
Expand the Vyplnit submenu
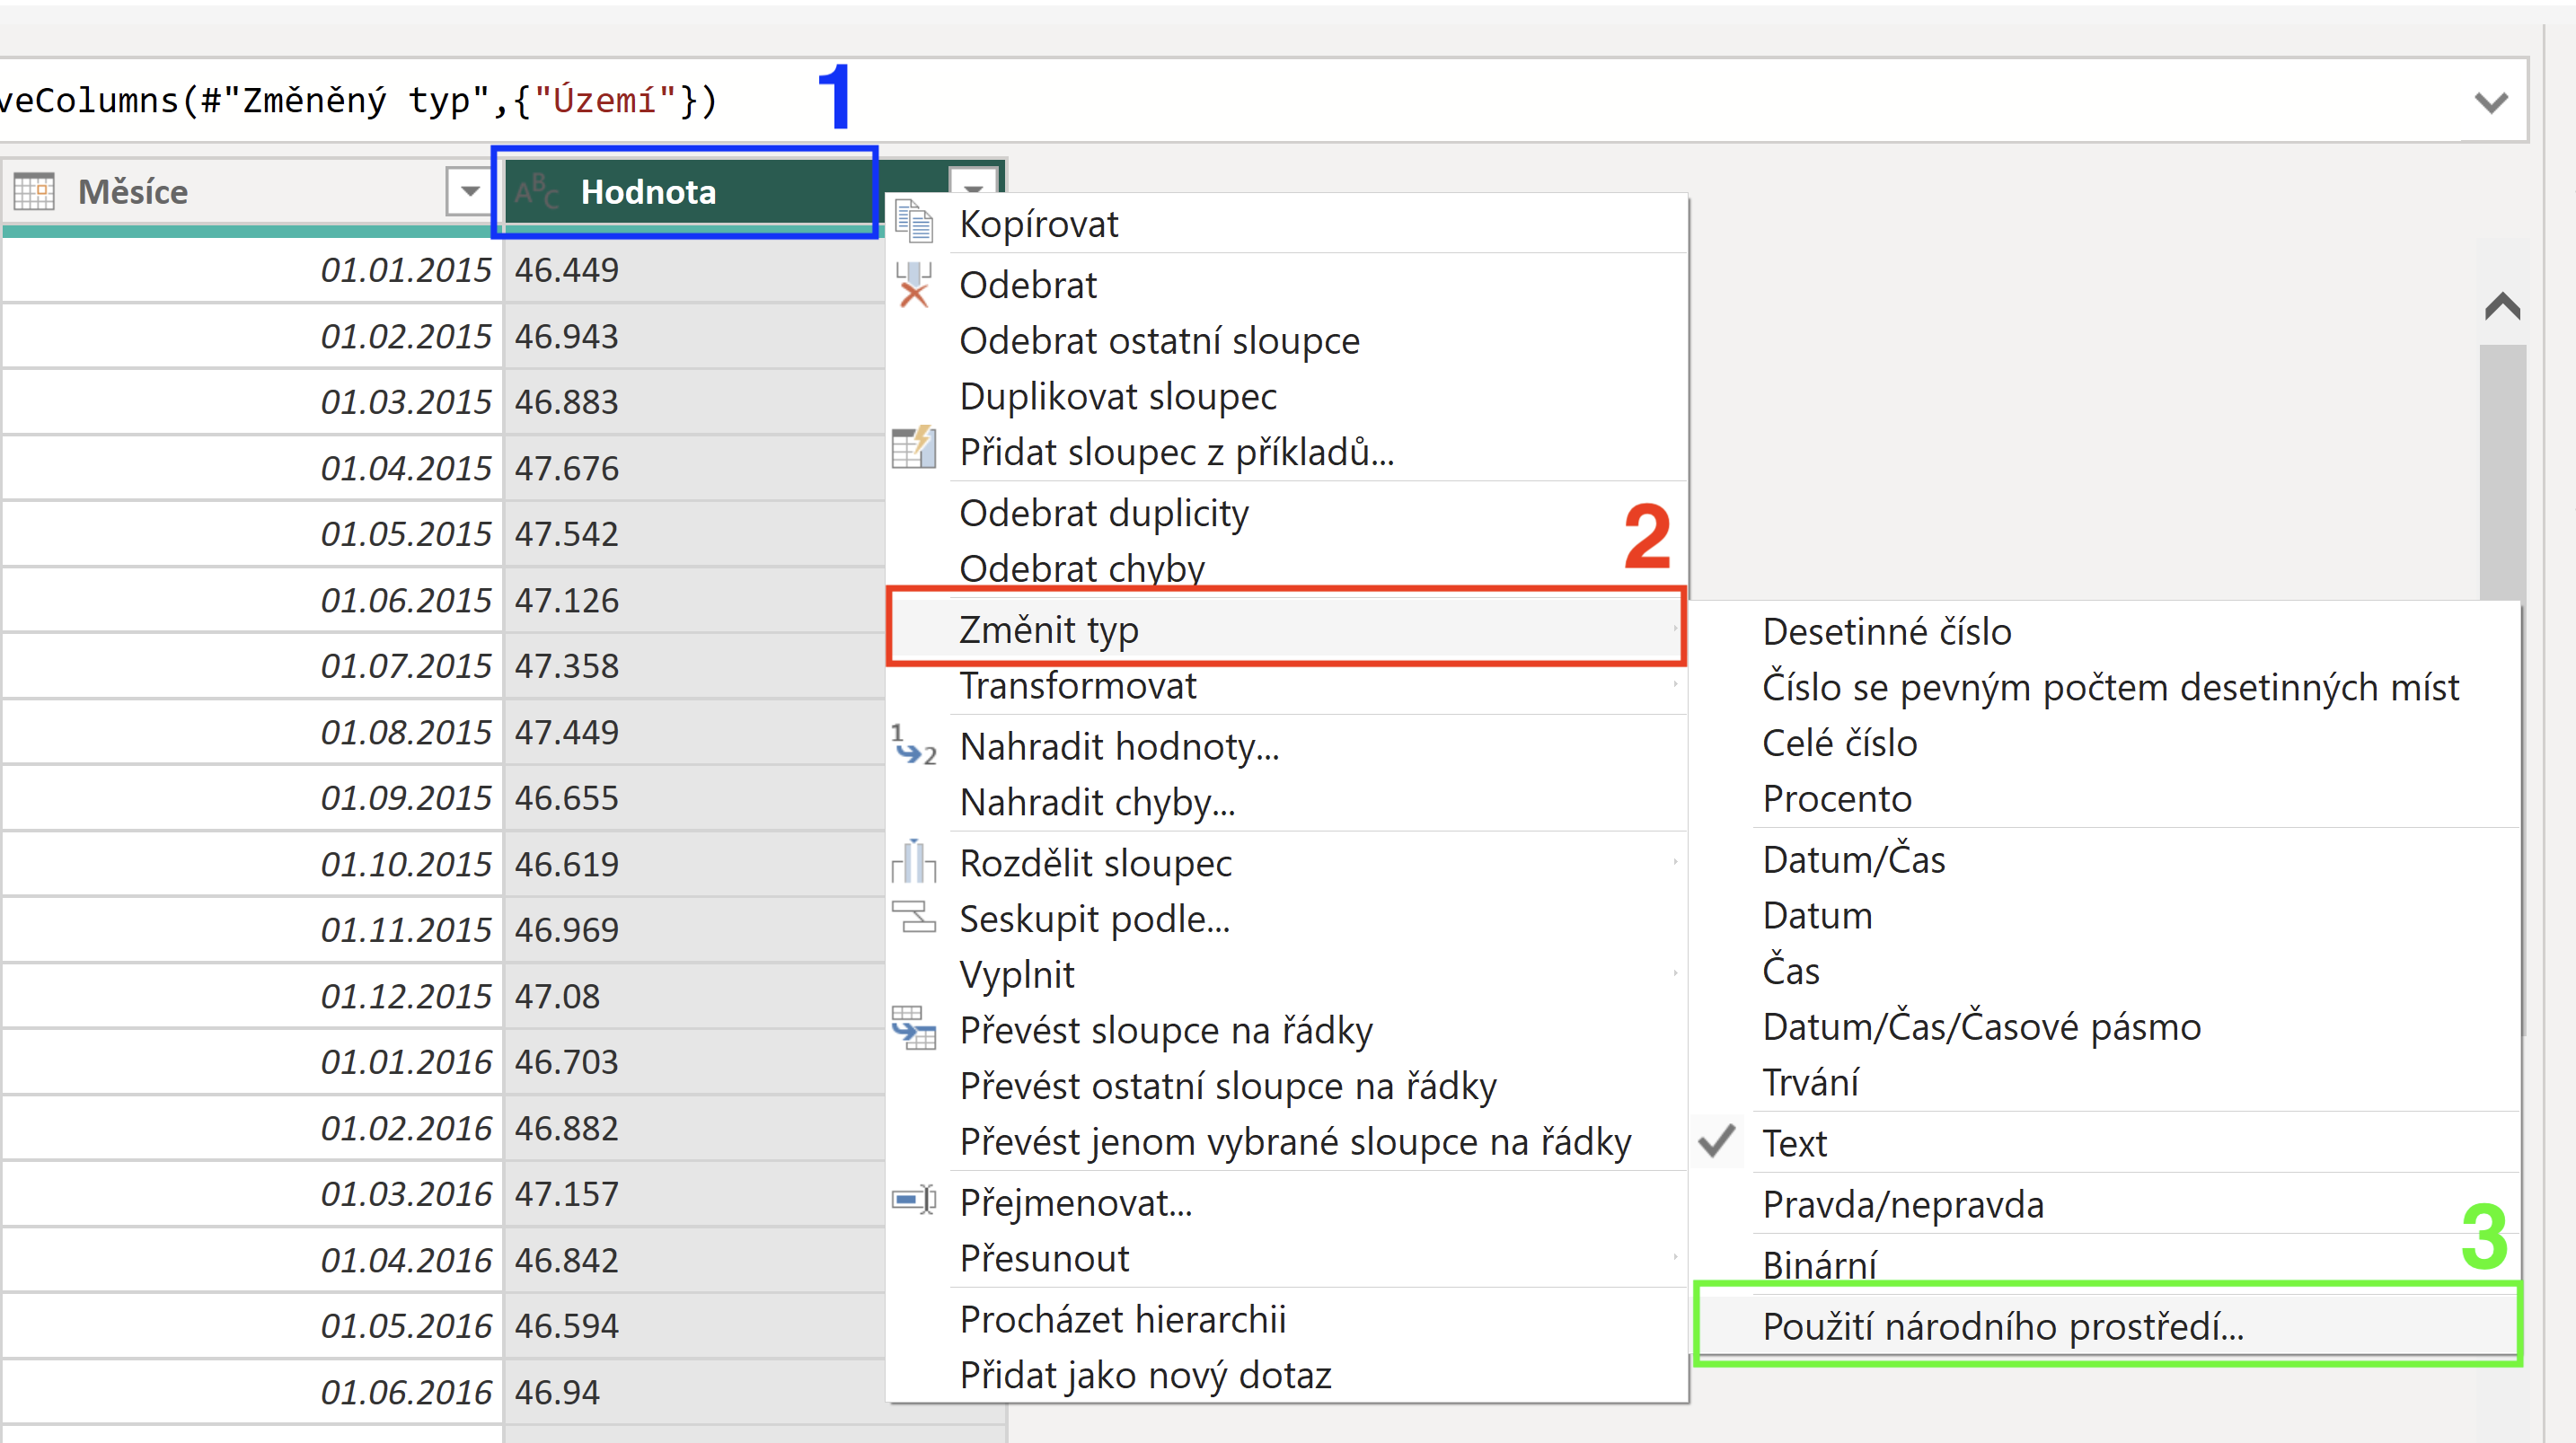point(1675,973)
